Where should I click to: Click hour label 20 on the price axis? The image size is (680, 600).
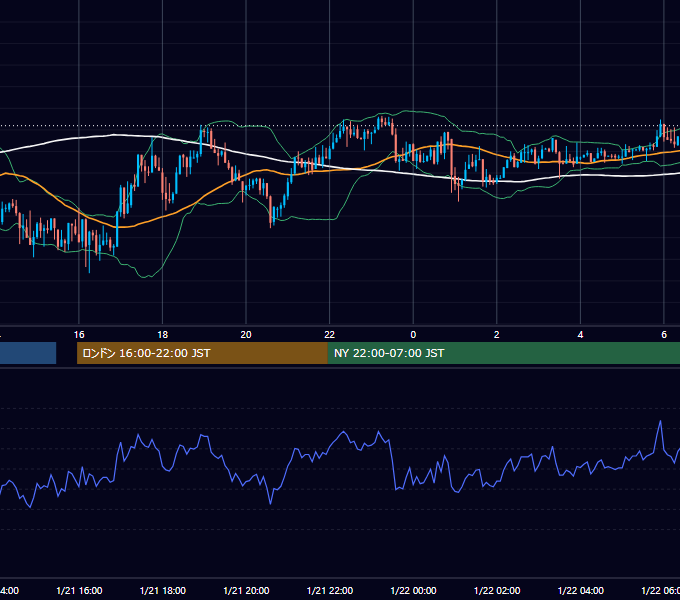[246, 335]
